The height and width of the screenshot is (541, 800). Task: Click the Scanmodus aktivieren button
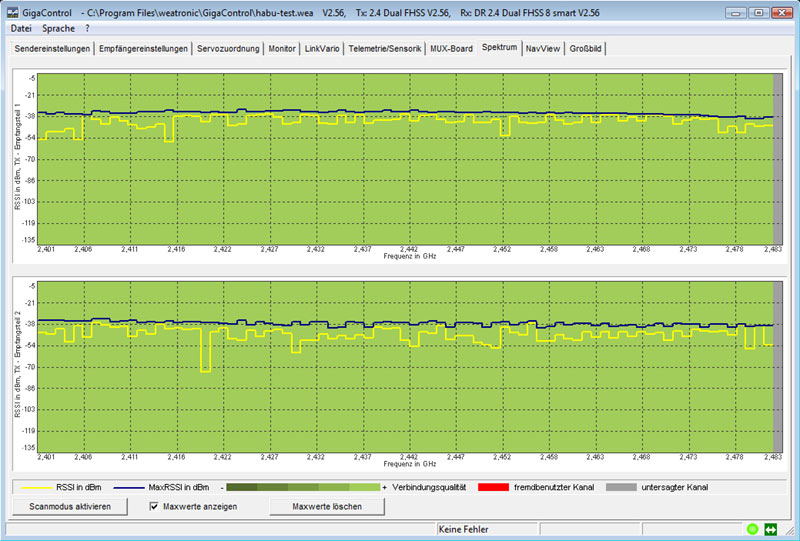pos(70,506)
